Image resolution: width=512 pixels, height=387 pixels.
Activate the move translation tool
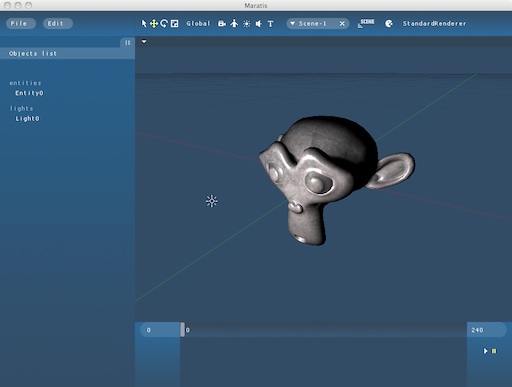coord(154,24)
